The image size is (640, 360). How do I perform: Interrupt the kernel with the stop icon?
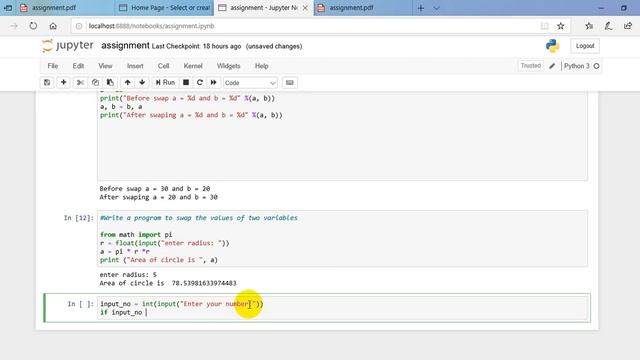tap(186, 82)
